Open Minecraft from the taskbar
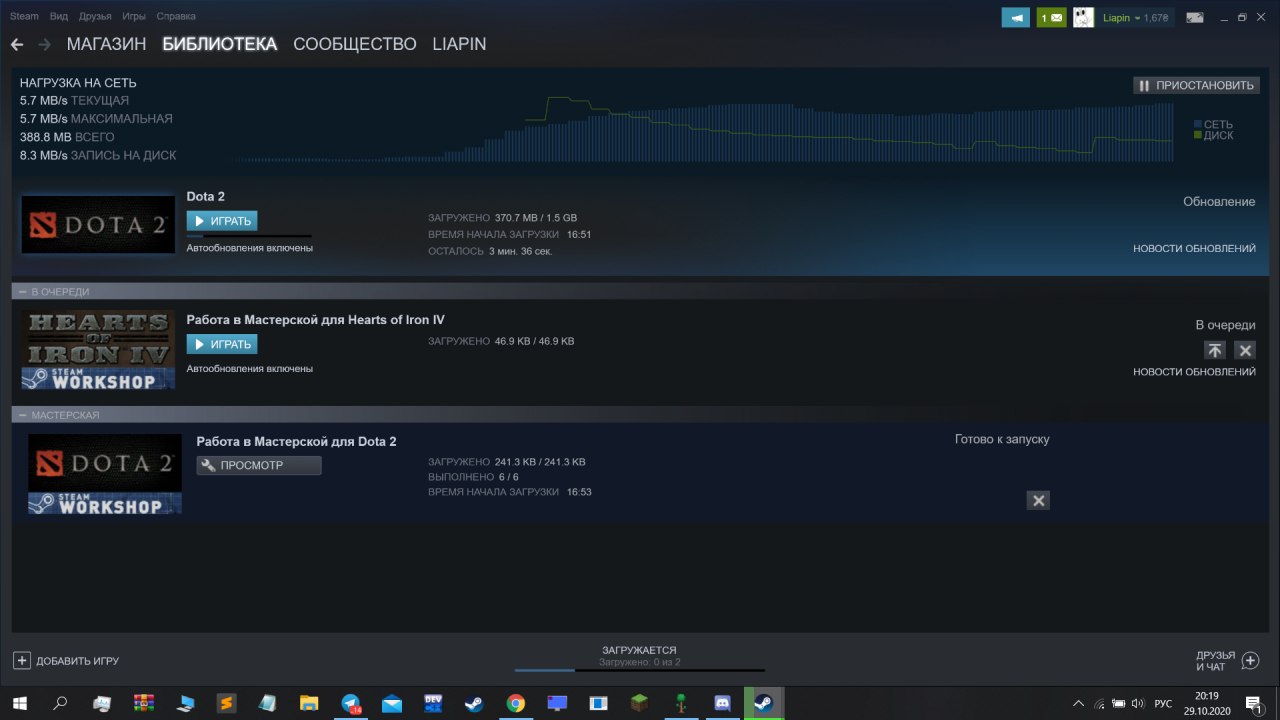Image resolution: width=1280 pixels, height=720 pixels. (x=639, y=703)
